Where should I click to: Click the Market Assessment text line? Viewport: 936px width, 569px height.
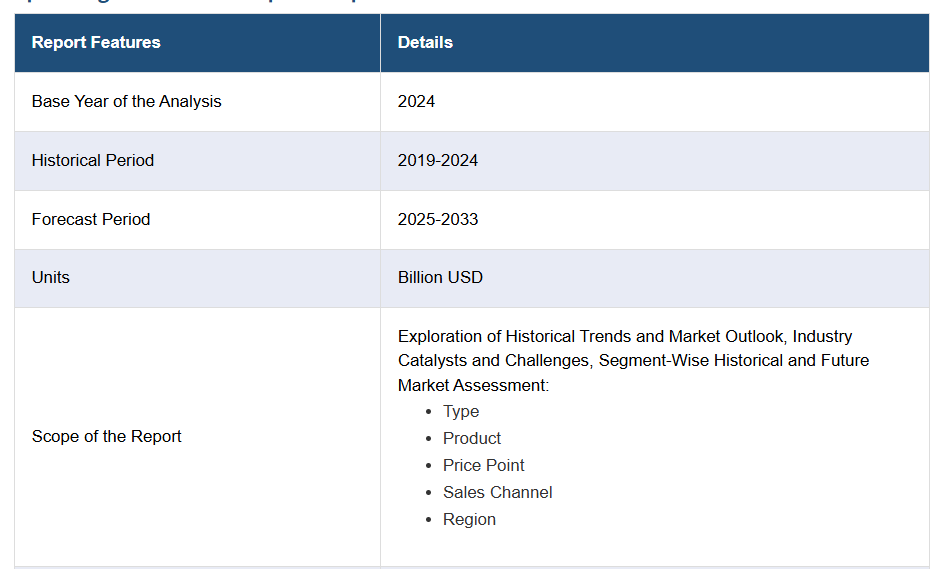473,385
